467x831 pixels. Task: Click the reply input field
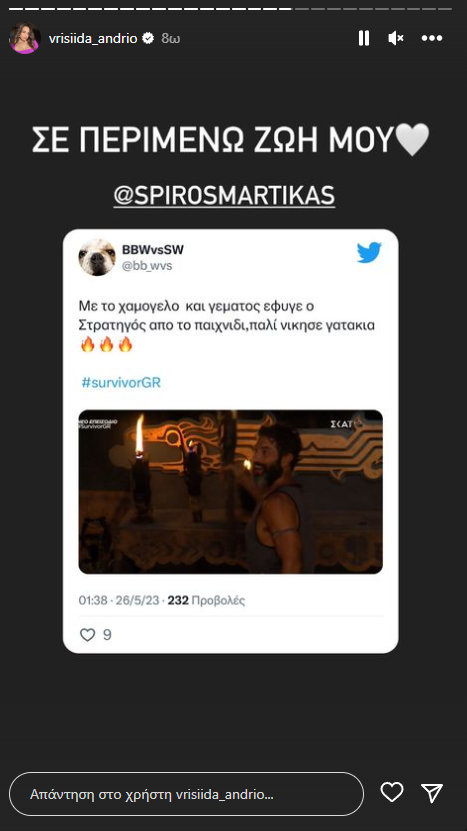187,794
